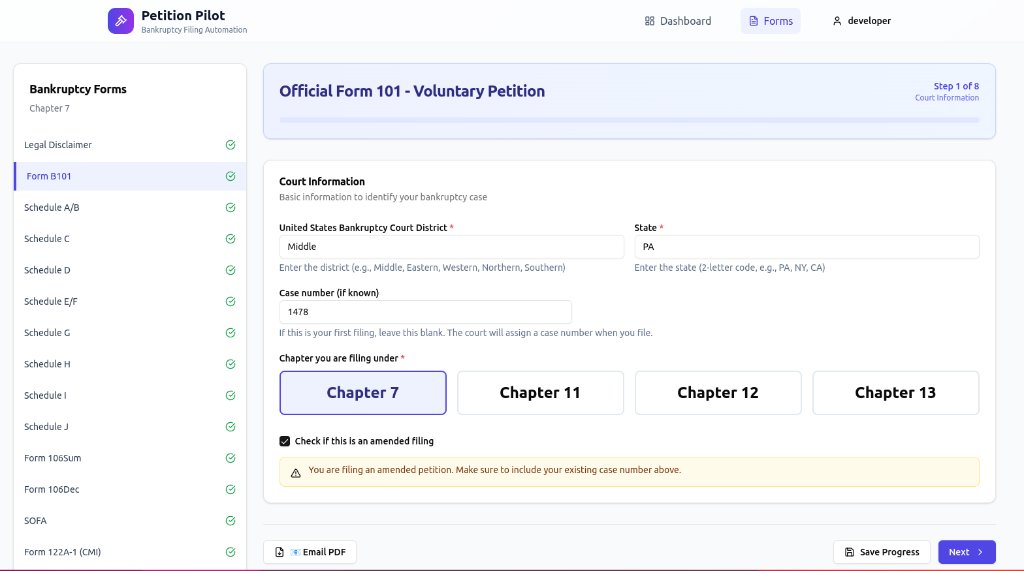Click the check icon beside Form 106Sum
The height and width of the screenshot is (571, 1024).
coord(231,459)
